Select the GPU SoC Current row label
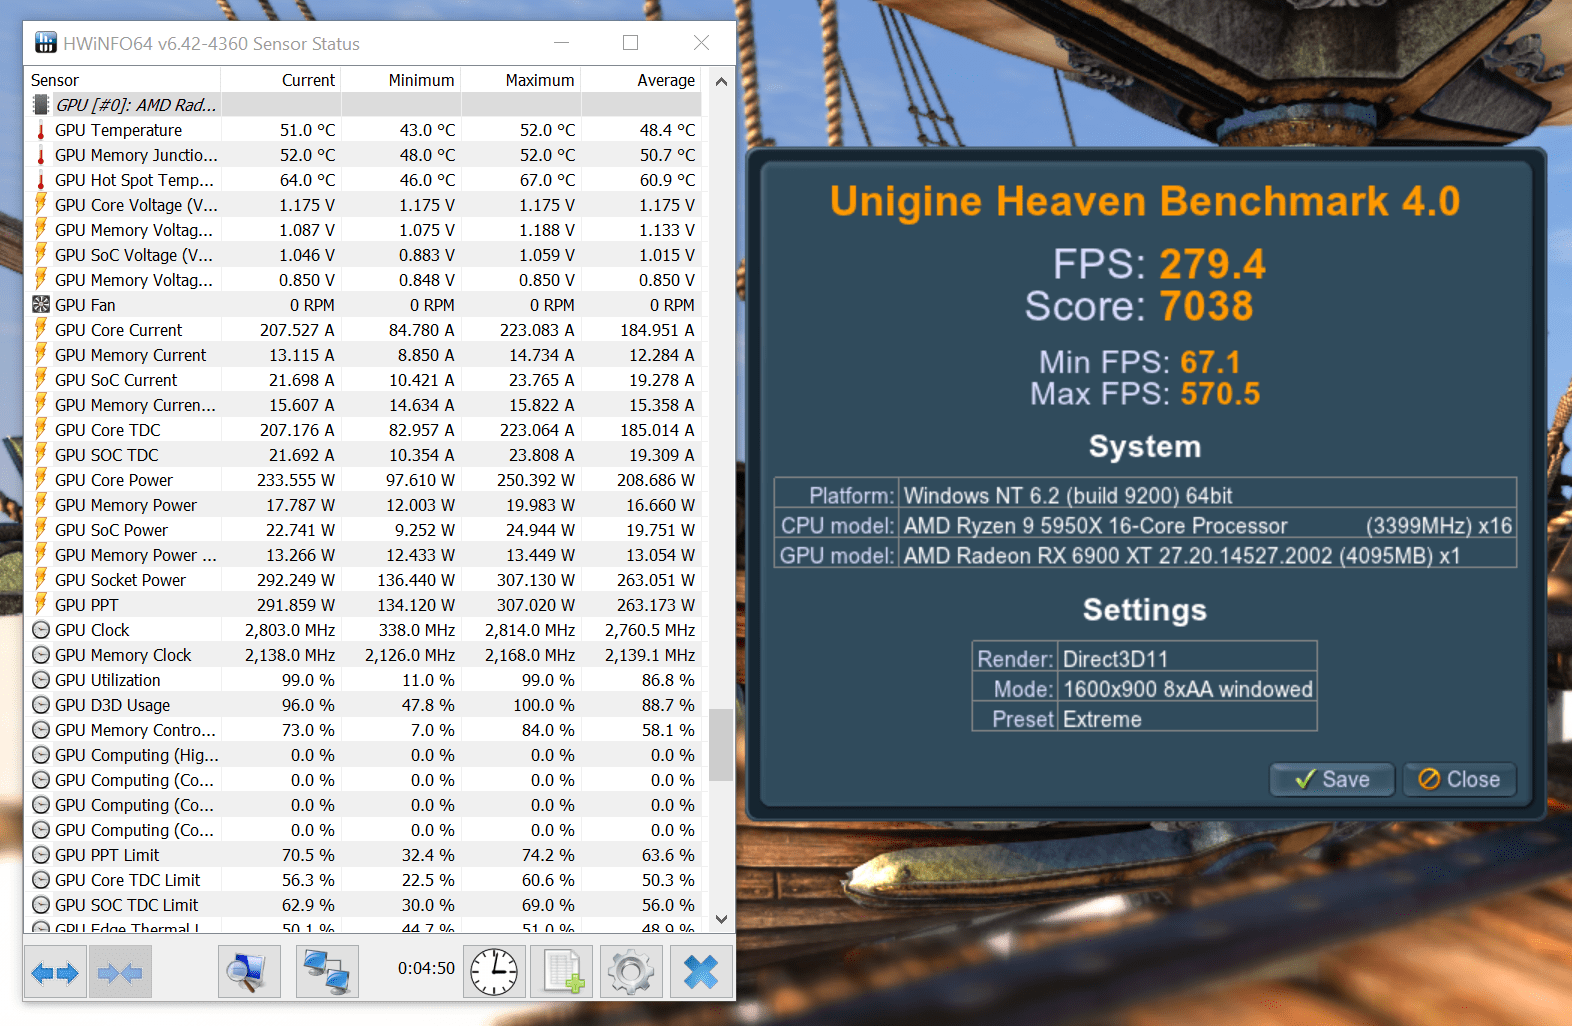Image resolution: width=1572 pixels, height=1026 pixels. point(116,380)
